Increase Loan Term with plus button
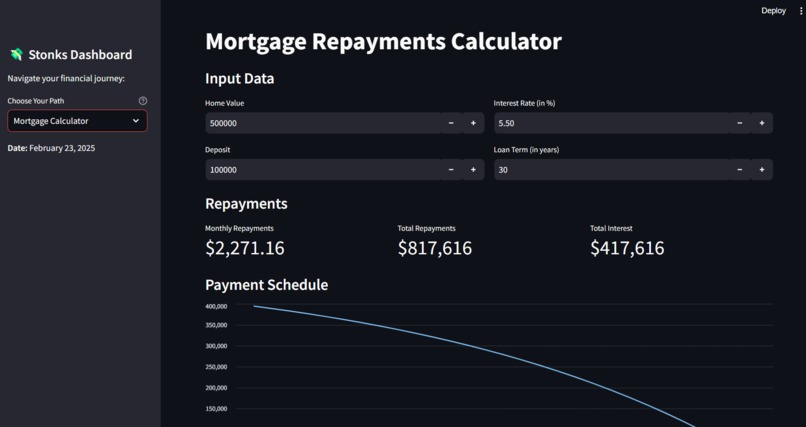The image size is (806, 427). (x=762, y=170)
